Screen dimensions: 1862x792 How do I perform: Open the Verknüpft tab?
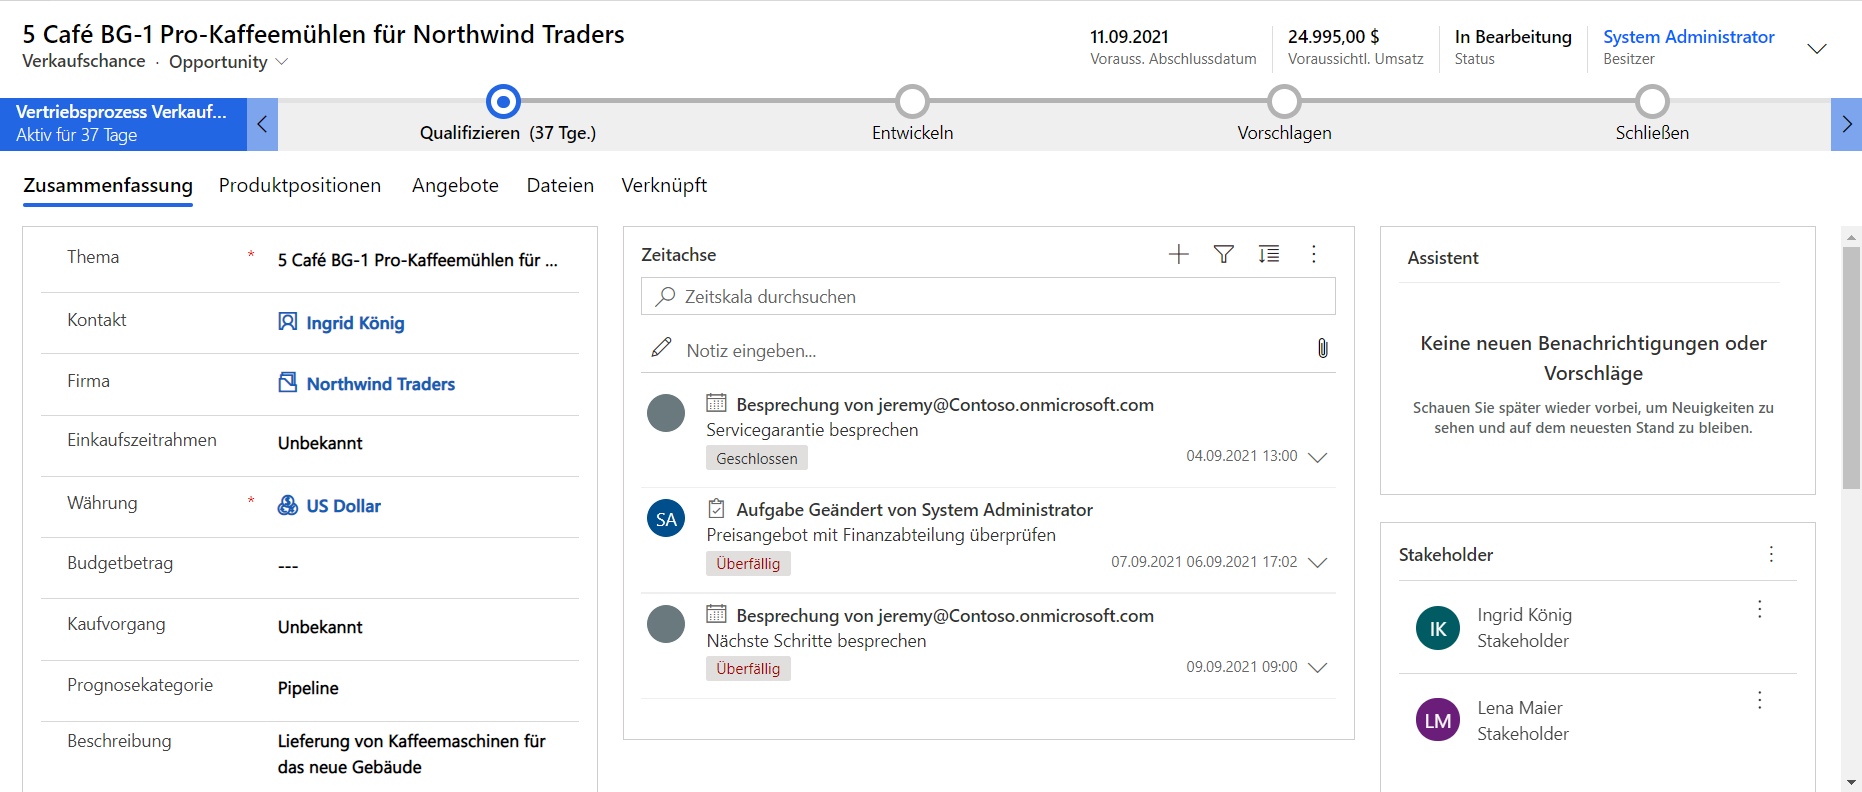point(664,185)
